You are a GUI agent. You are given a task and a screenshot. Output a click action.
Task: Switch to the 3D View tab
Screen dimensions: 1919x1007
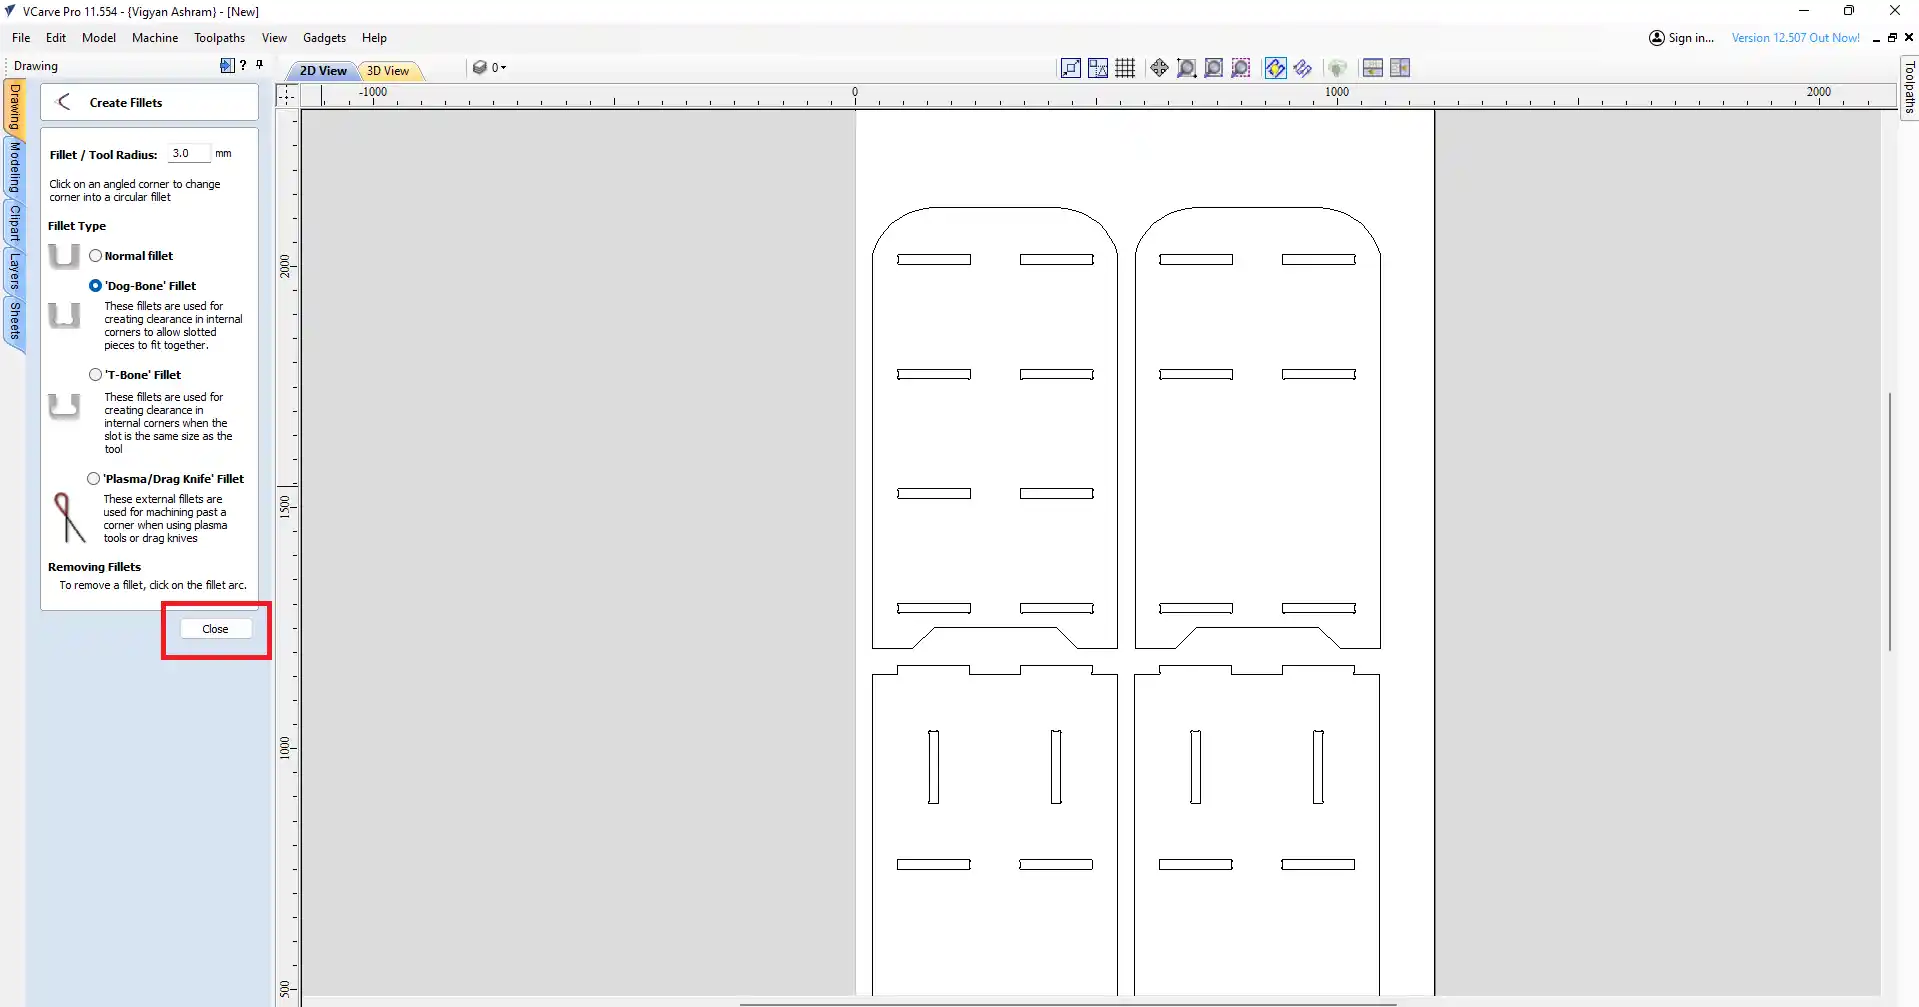[388, 70]
